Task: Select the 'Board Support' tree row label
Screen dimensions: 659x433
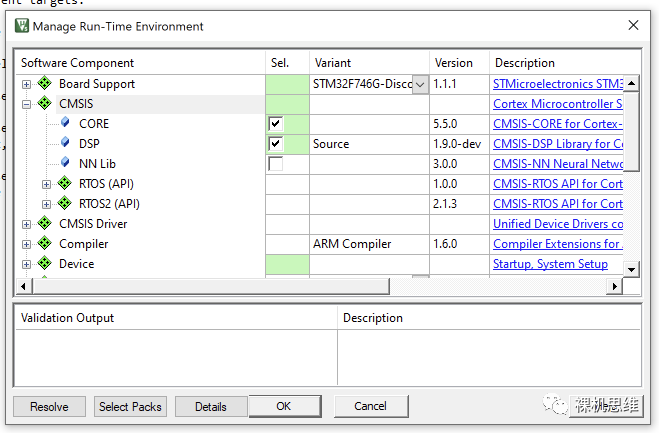Action: pos(97,84)
